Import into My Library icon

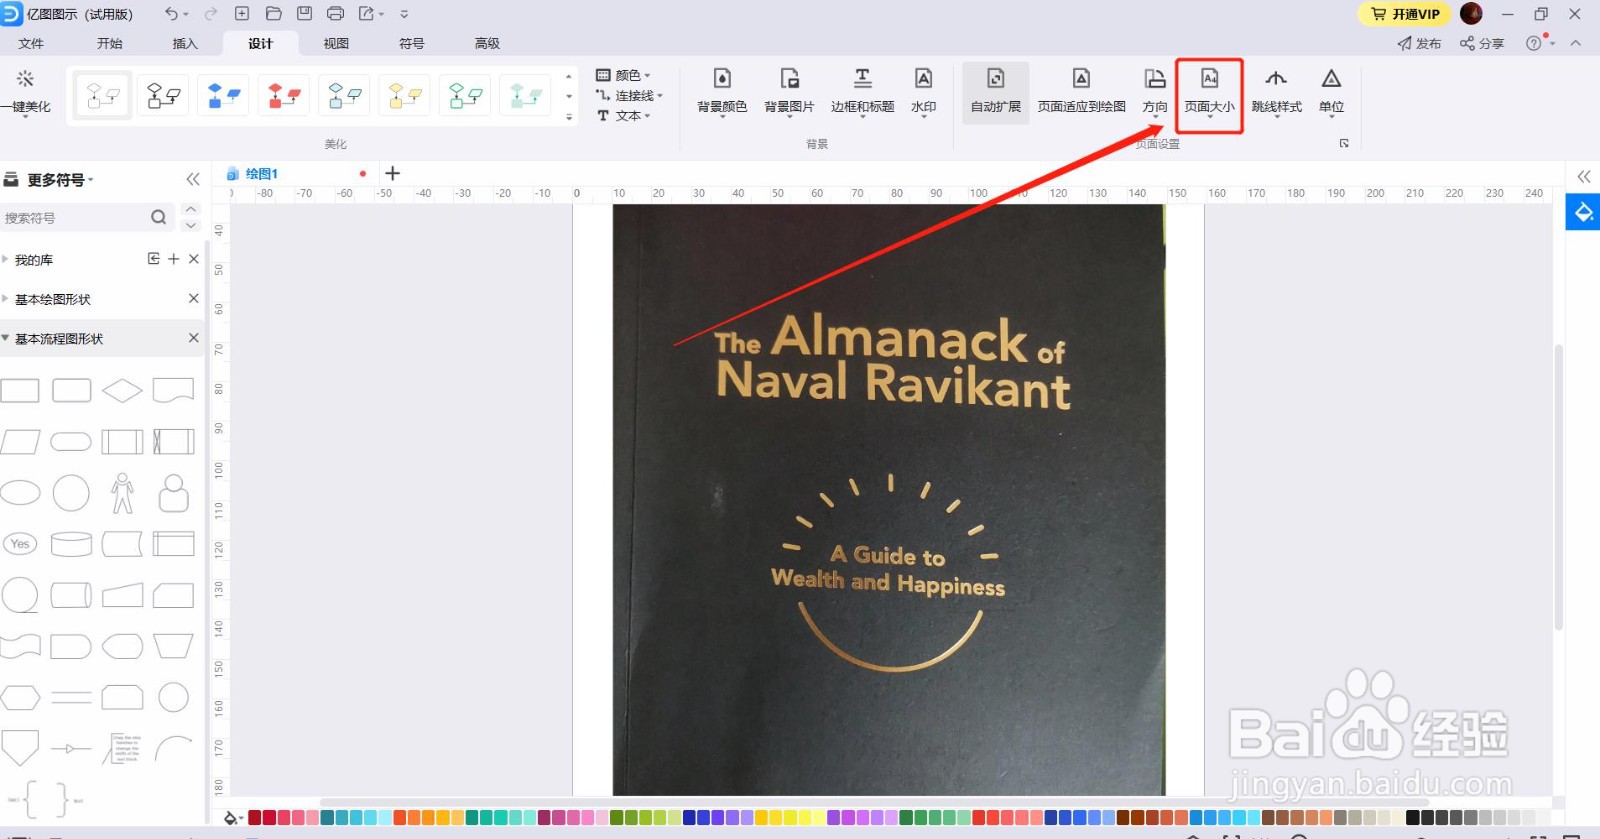pos(154,259)
